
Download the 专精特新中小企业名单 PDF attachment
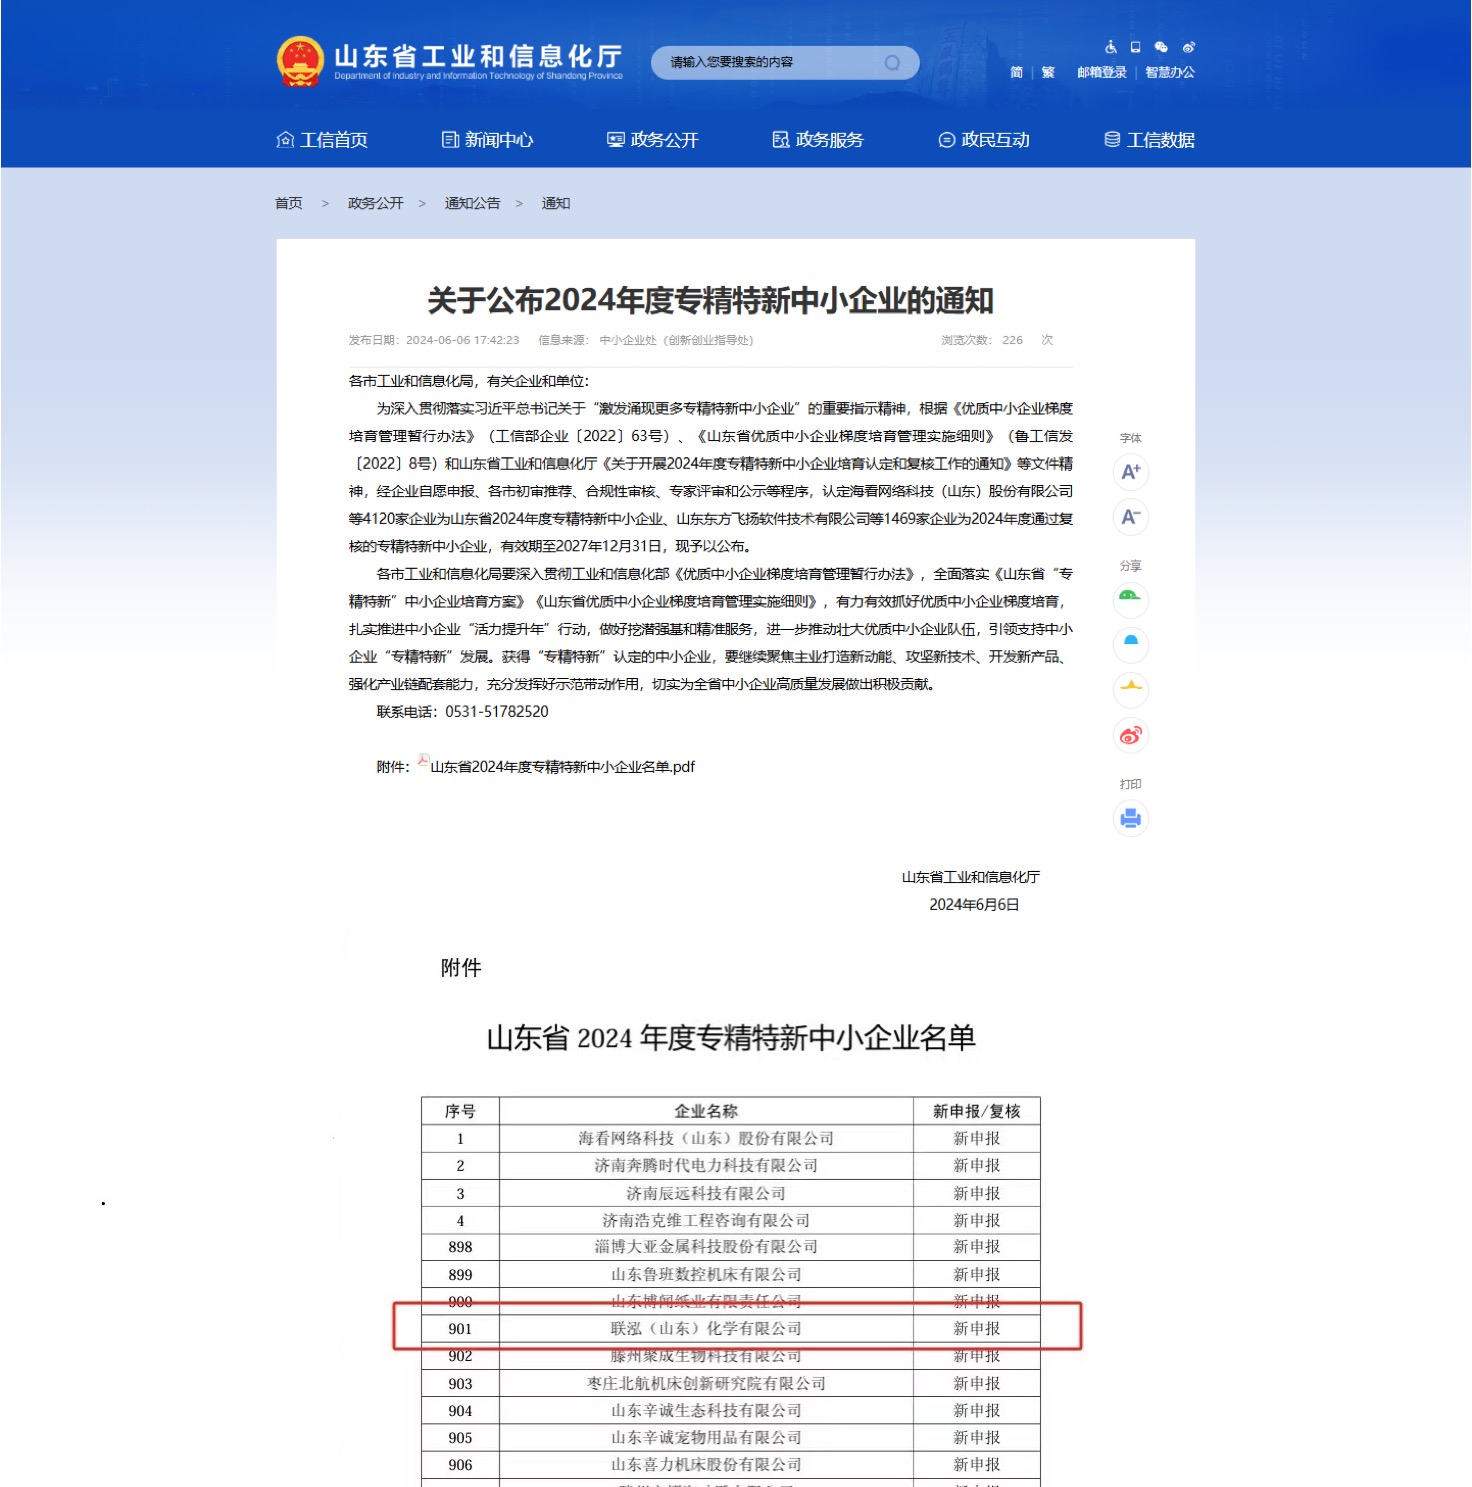pos(560,767)
